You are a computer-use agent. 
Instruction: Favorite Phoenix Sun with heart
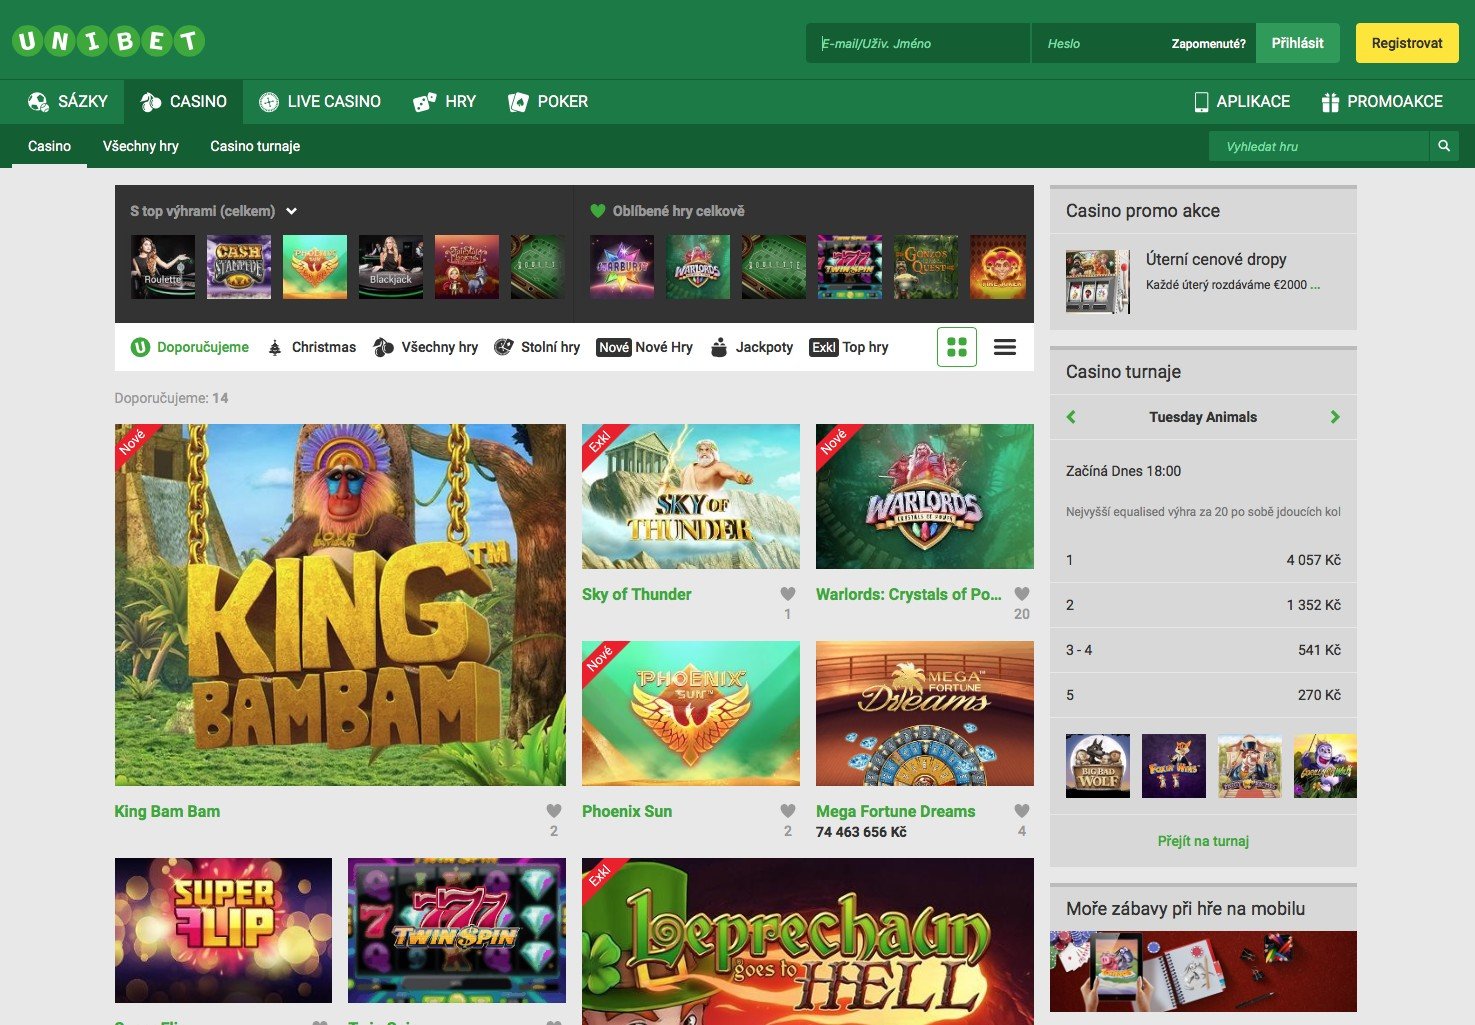click(788, 811)
